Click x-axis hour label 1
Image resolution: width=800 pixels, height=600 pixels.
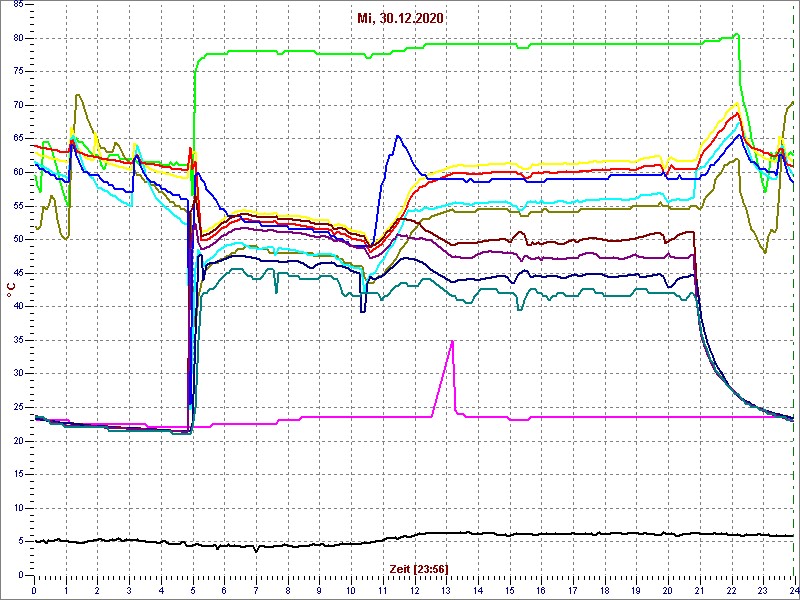click(x=66, y=591)
